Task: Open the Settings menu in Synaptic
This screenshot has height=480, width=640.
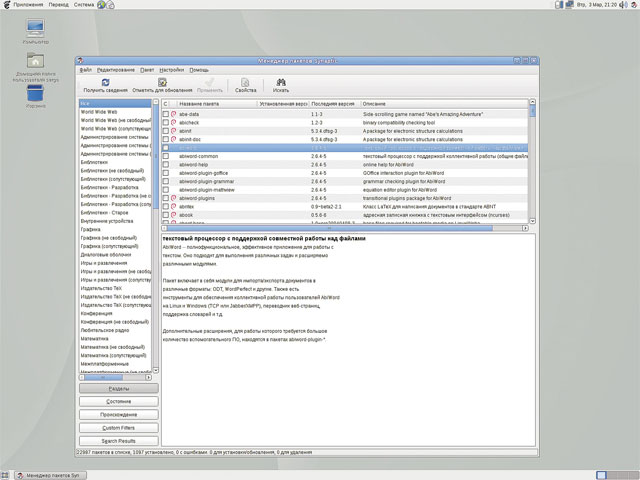Action: pyautogui.click(x=171, y=70)
